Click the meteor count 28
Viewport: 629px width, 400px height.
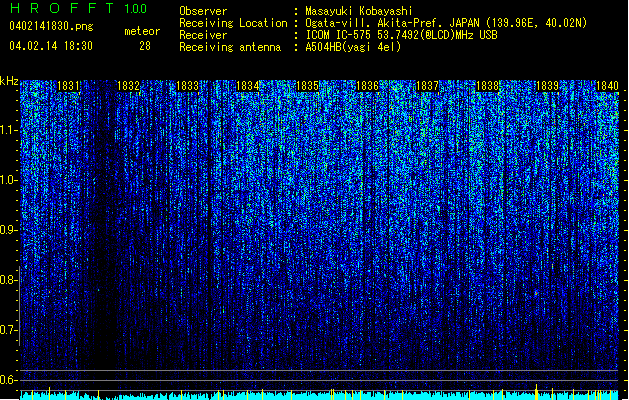coord(145,46)
